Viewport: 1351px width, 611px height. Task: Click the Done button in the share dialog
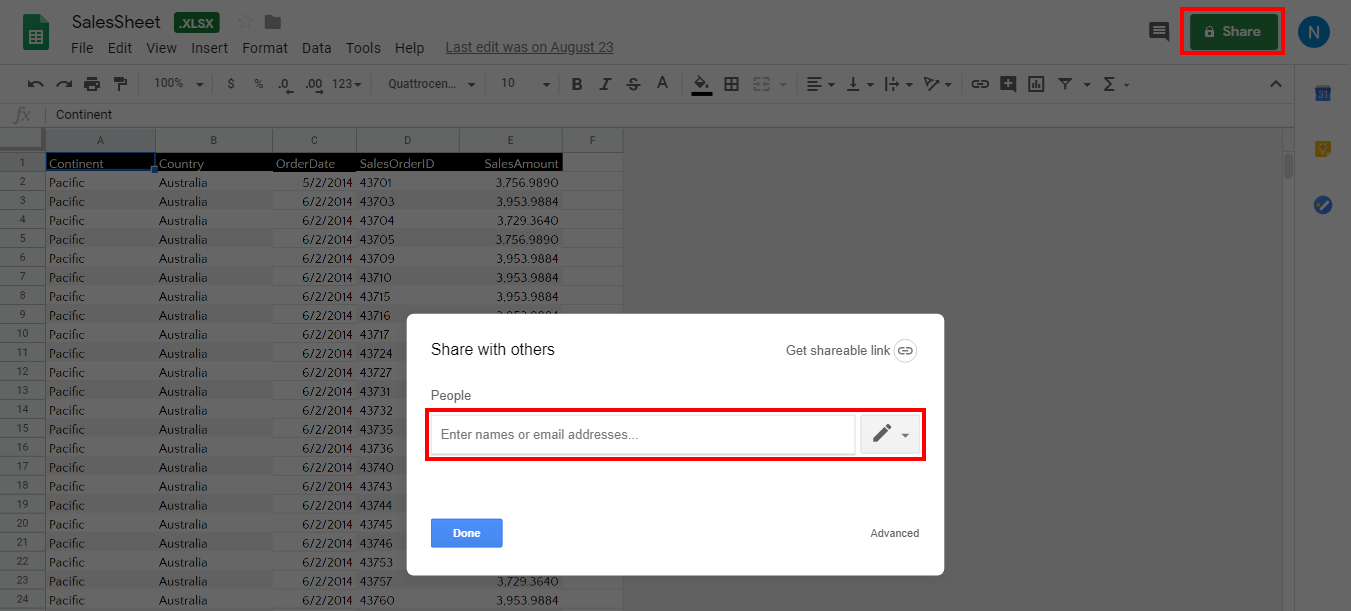pos(466,532)
